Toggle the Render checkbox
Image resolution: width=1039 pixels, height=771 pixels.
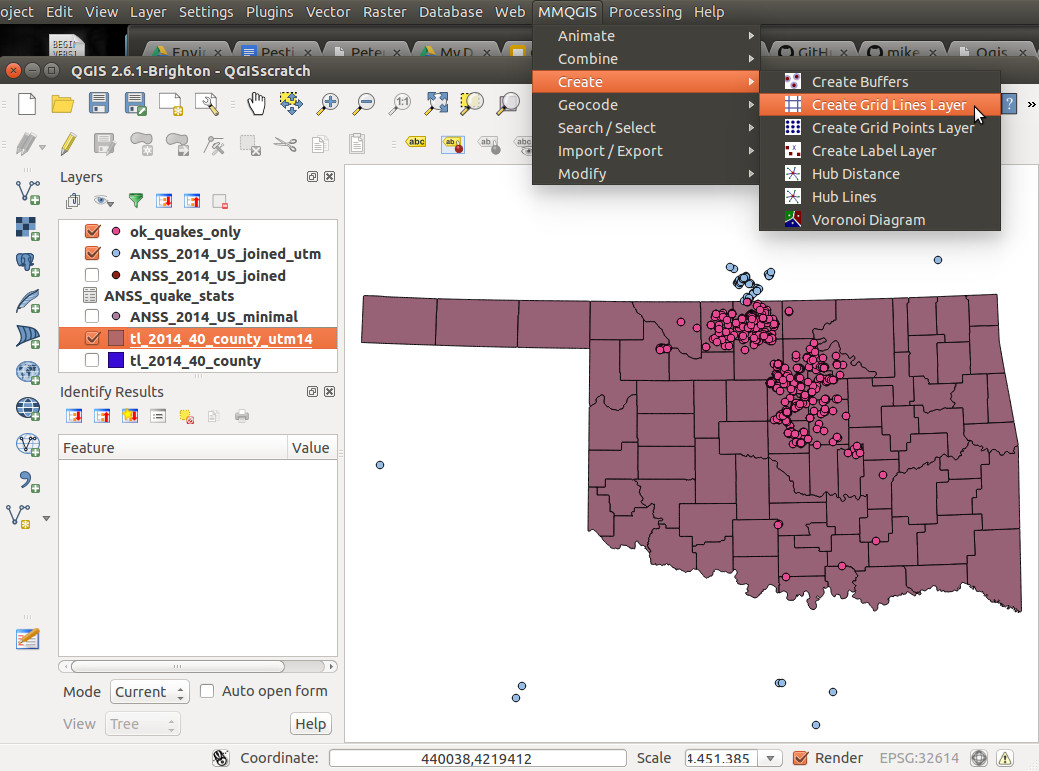800,758
